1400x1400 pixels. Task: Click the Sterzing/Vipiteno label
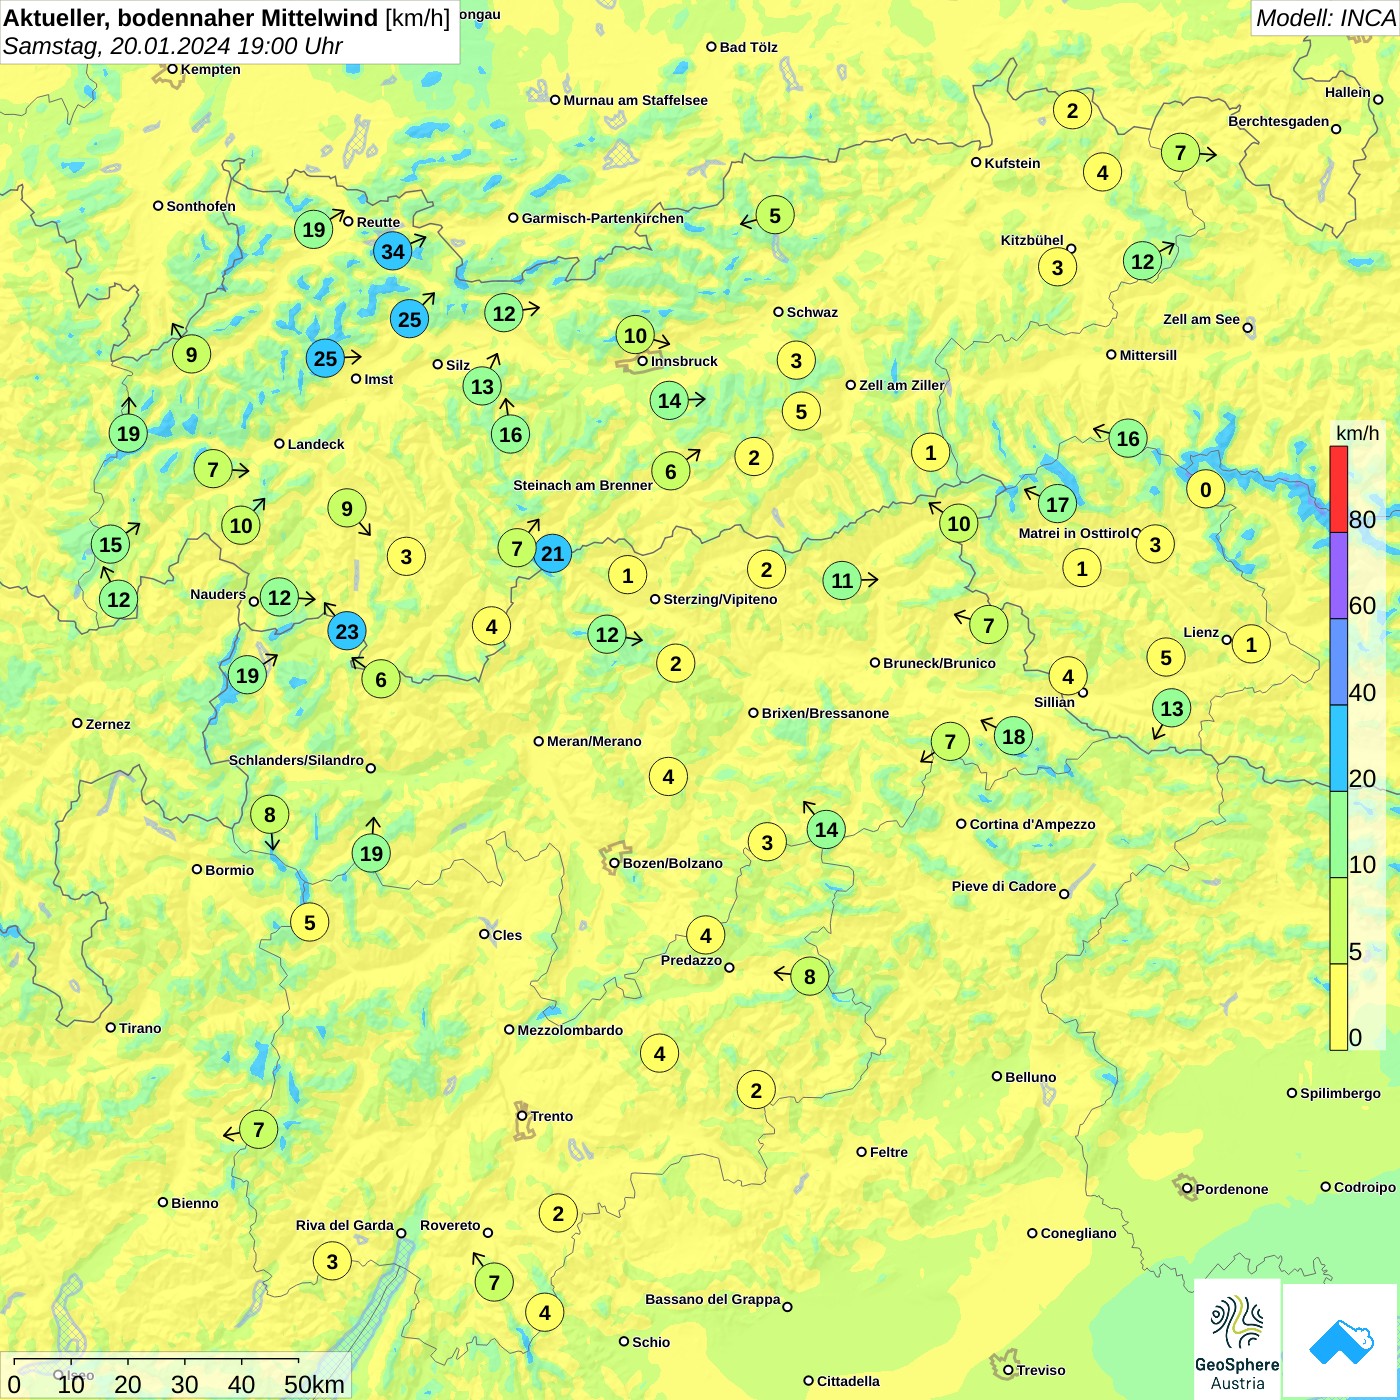[x=721, y=599]
